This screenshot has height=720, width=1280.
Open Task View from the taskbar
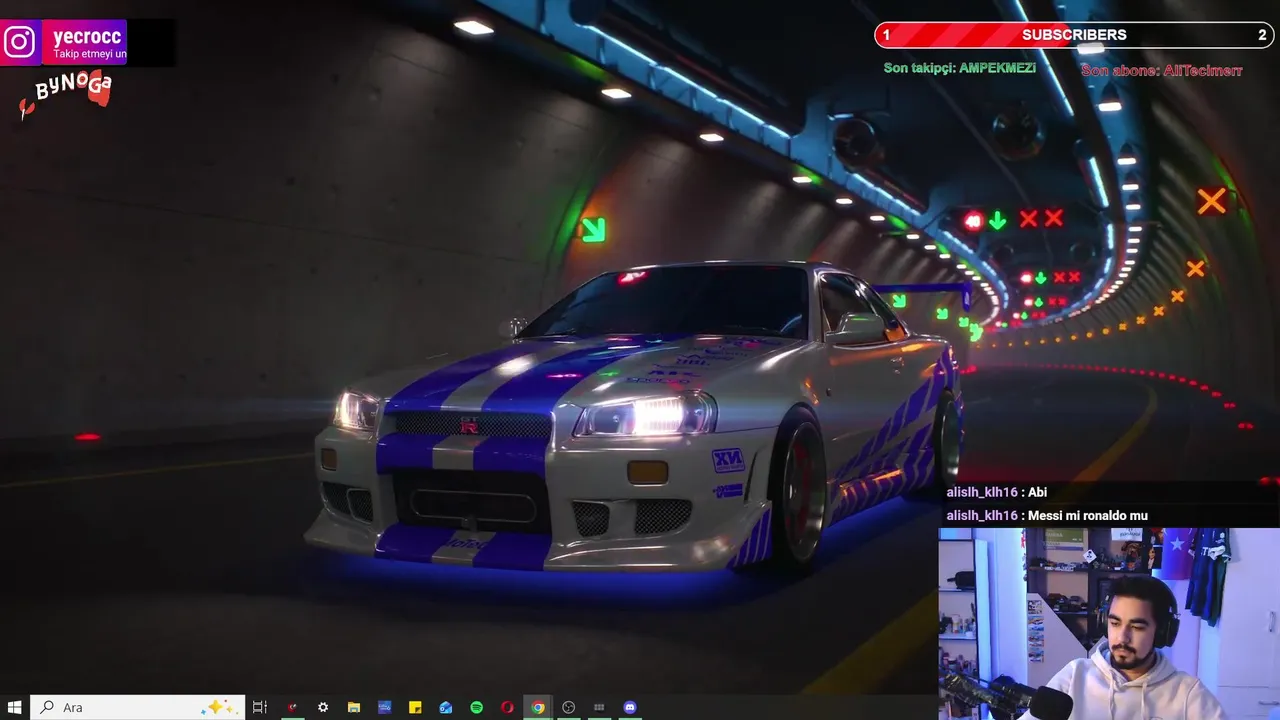point(260,707)
